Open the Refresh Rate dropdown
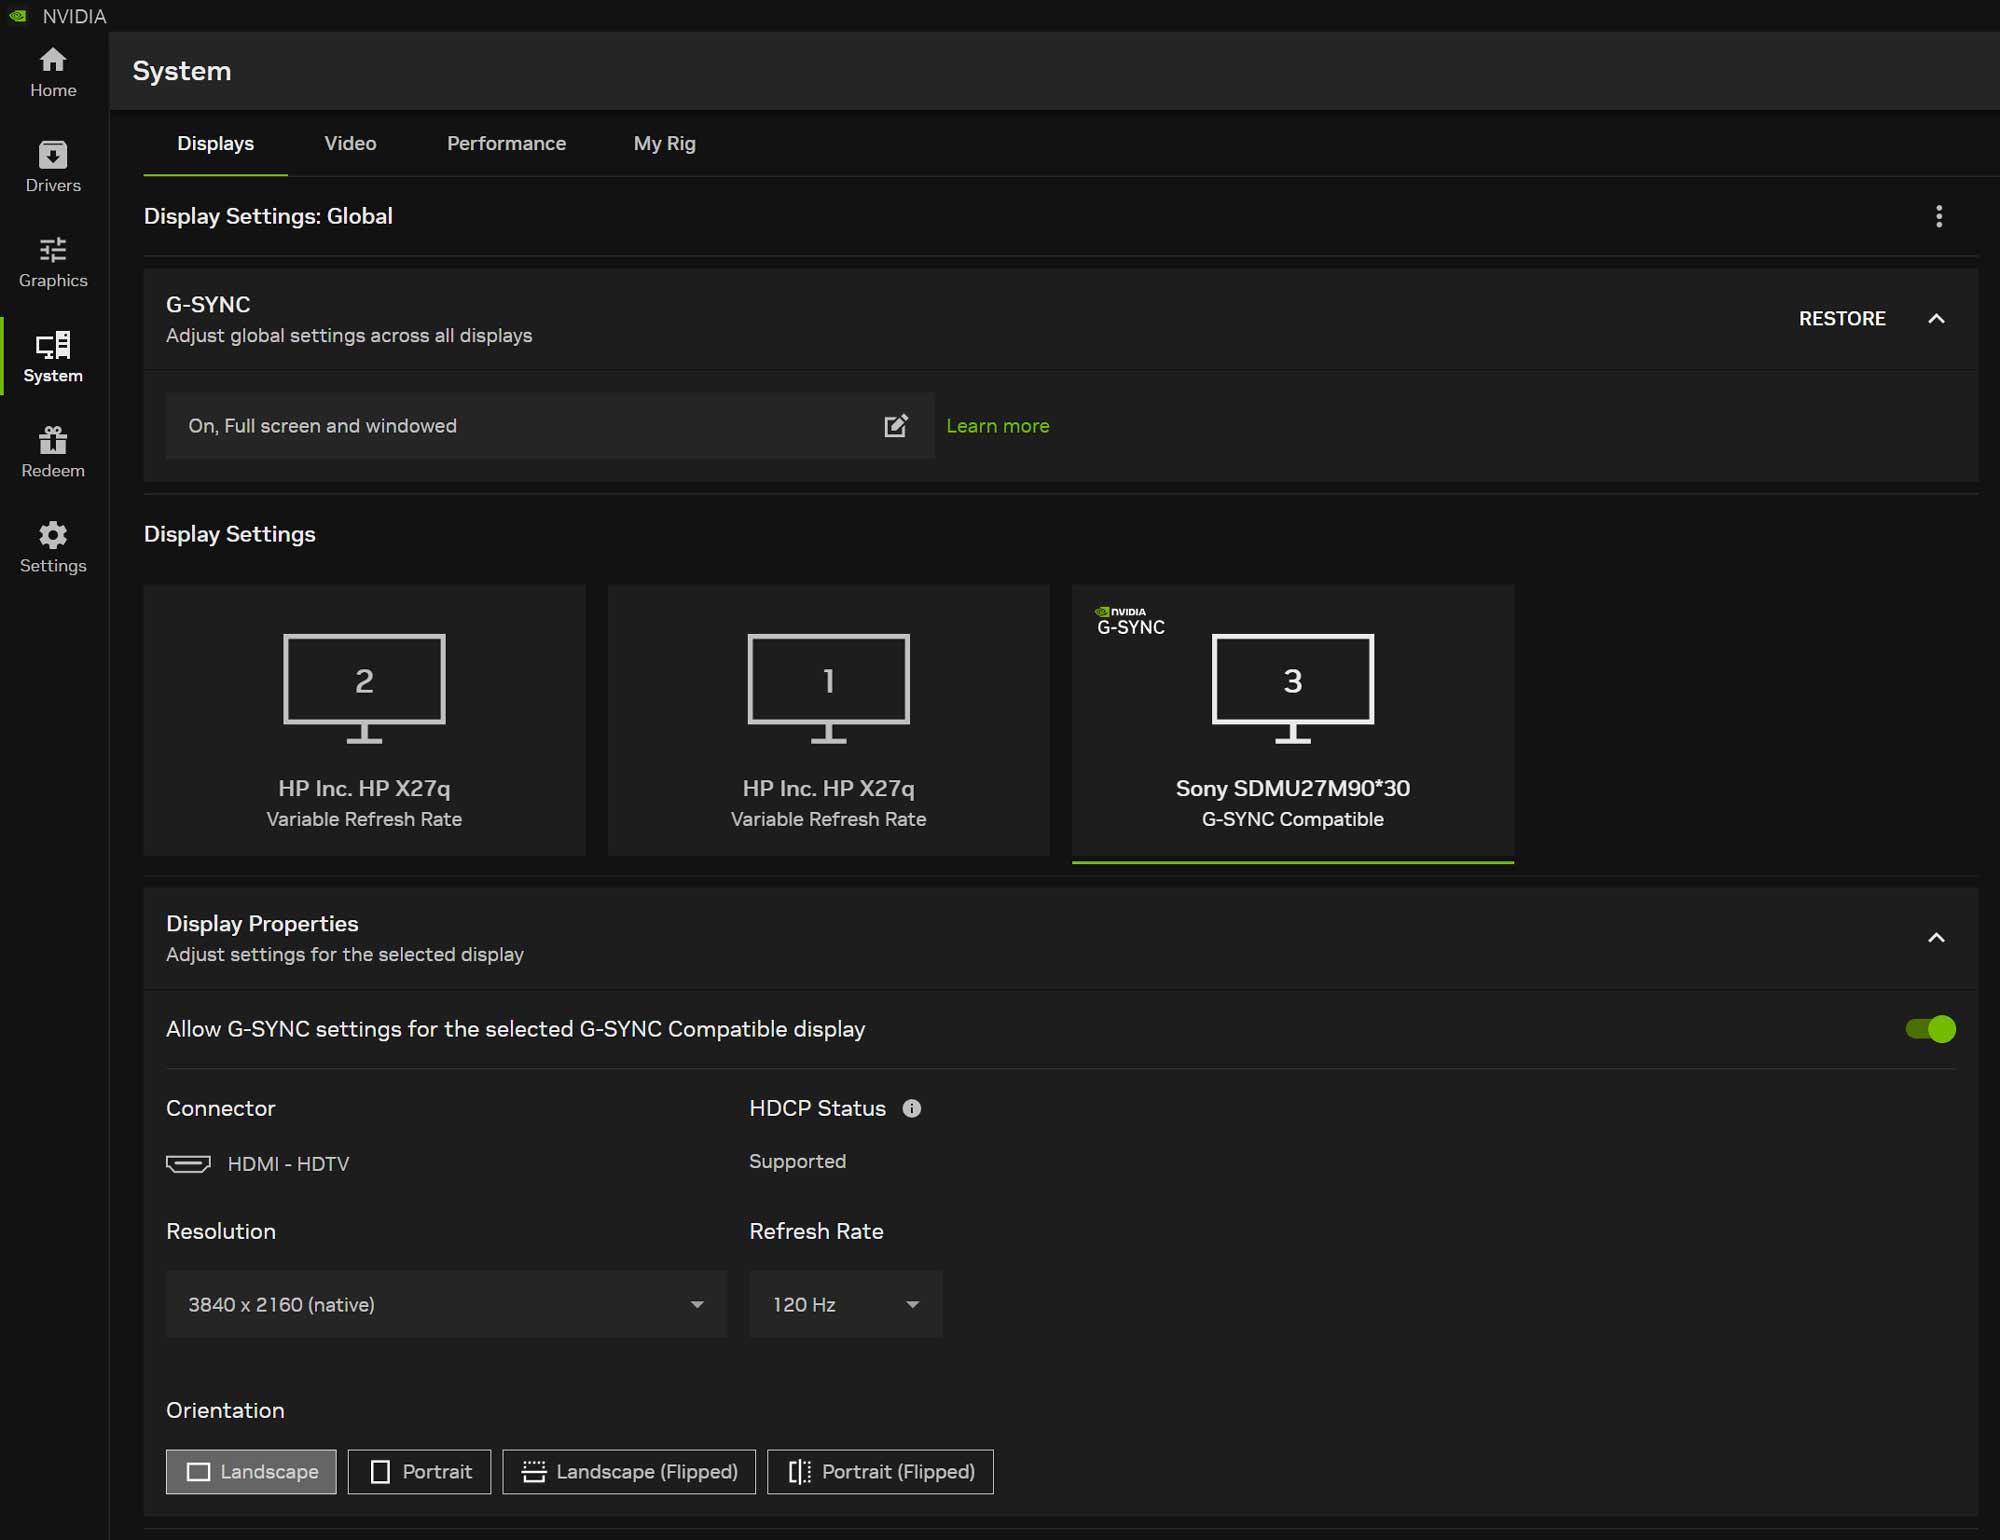The width and height of the screenshot is (2000, 1540). [845, 1304]
